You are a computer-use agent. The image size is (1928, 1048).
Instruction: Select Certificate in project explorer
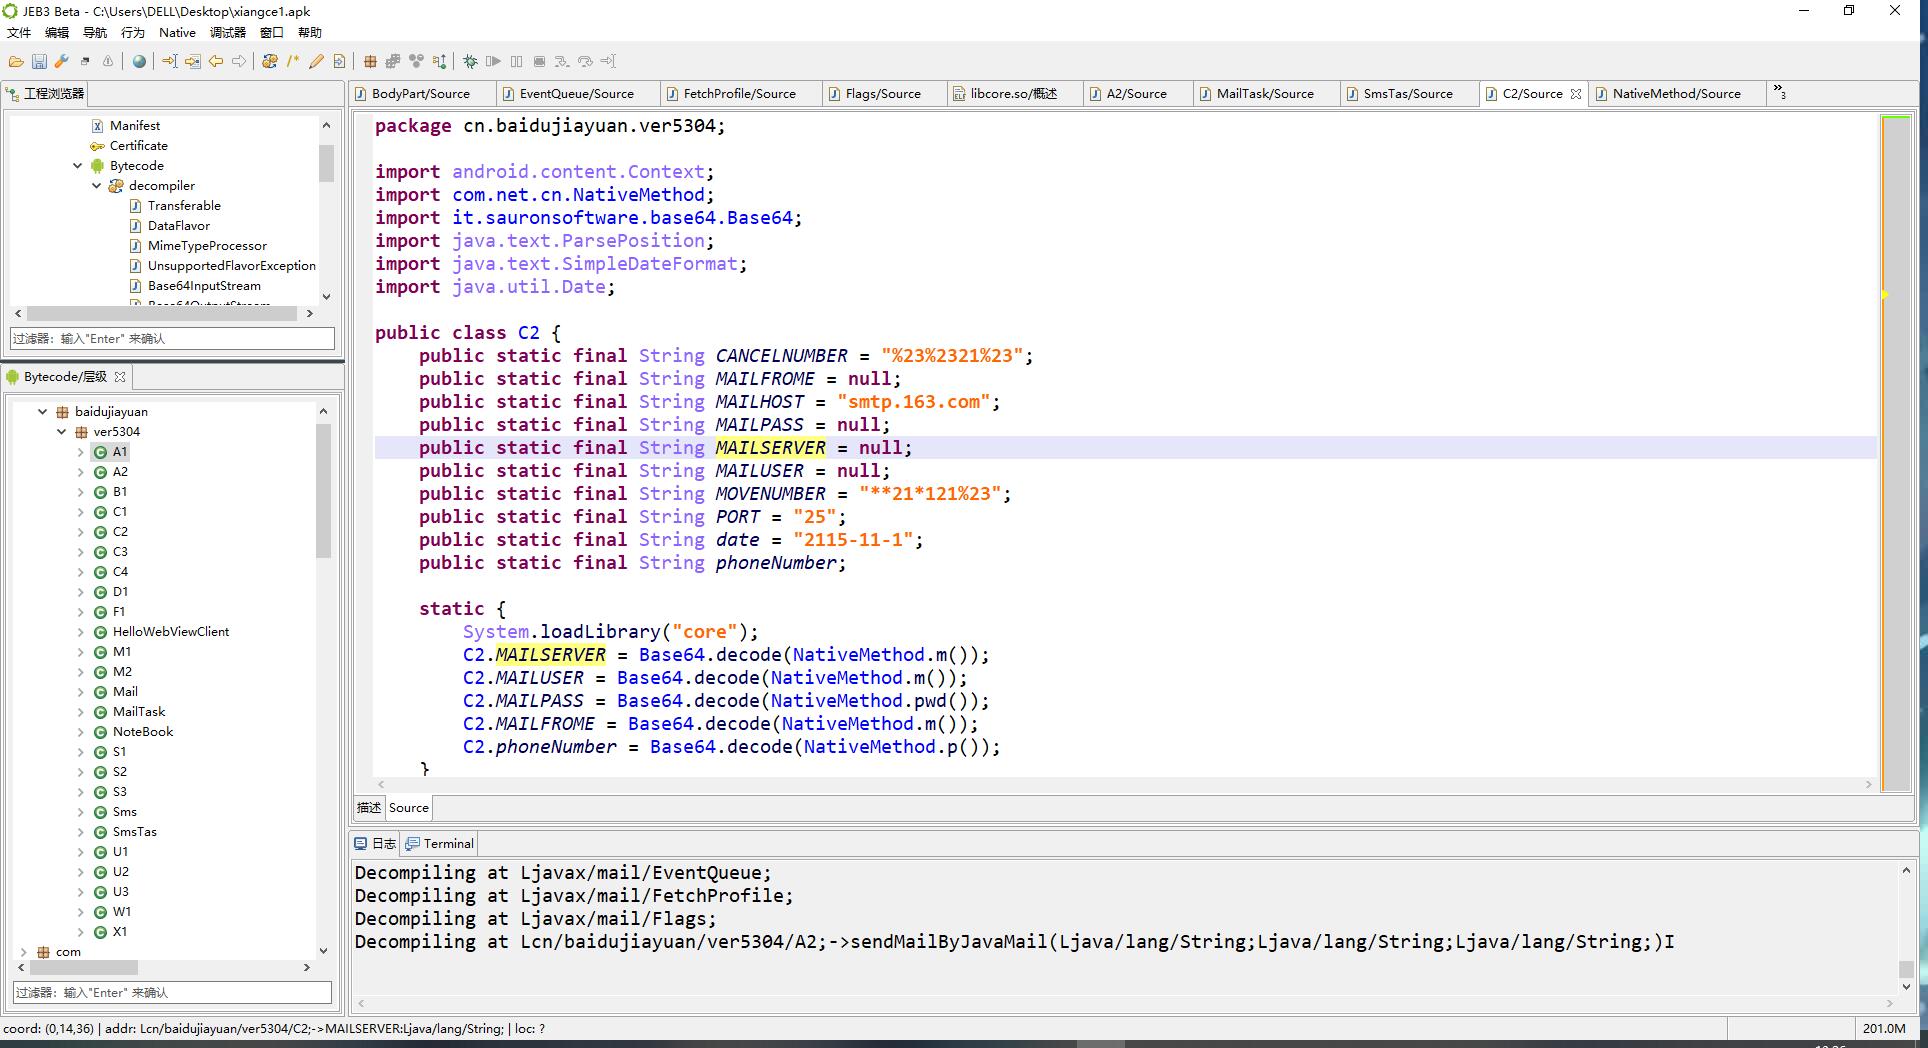138,146
